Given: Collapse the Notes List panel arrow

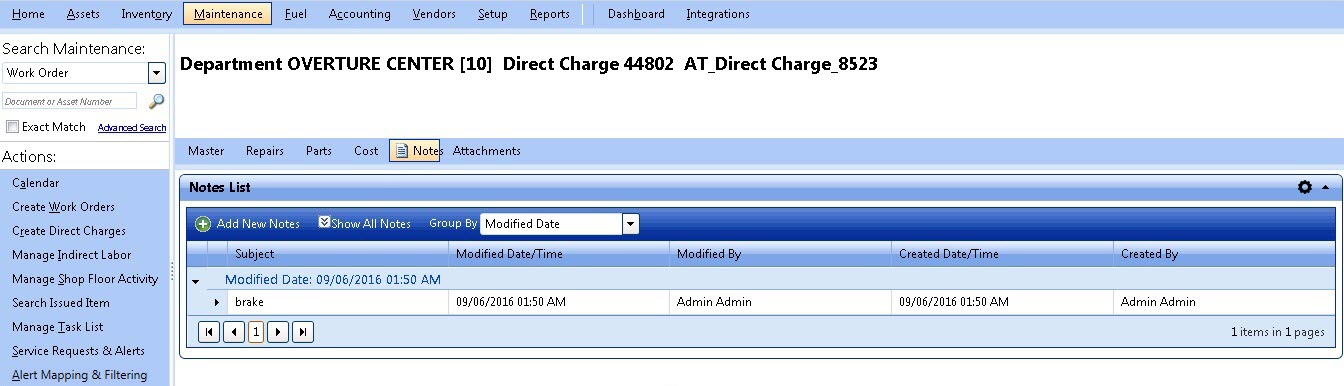Looking at the screenshot, I should click(1325, 187).
